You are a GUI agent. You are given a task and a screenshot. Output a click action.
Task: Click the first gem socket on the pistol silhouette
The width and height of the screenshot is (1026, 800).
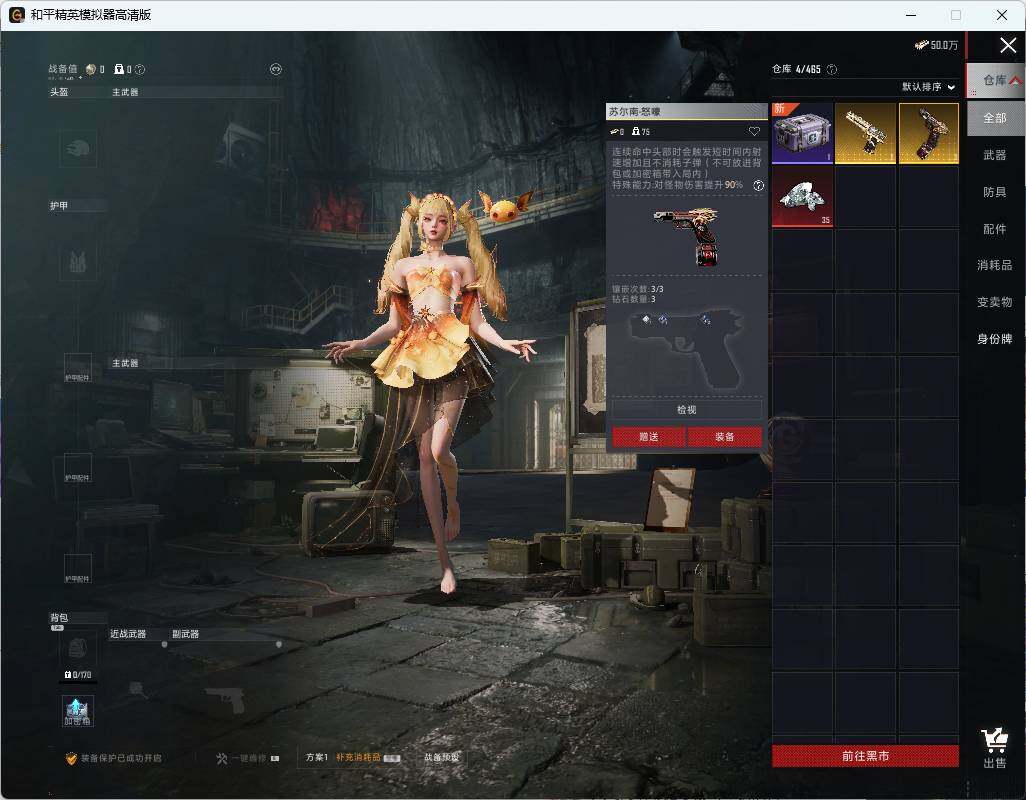pyautogui.click(x=646, y=319)
